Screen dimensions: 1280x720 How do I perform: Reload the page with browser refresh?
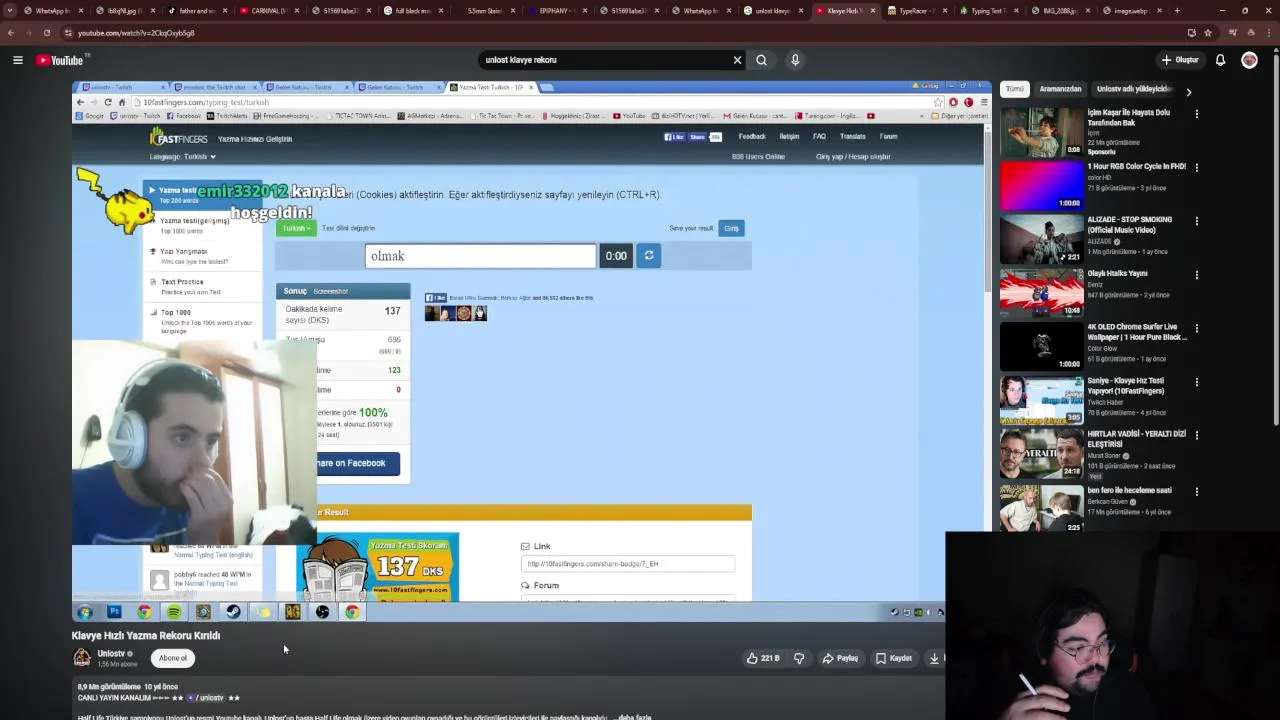[x=46, y=33]
